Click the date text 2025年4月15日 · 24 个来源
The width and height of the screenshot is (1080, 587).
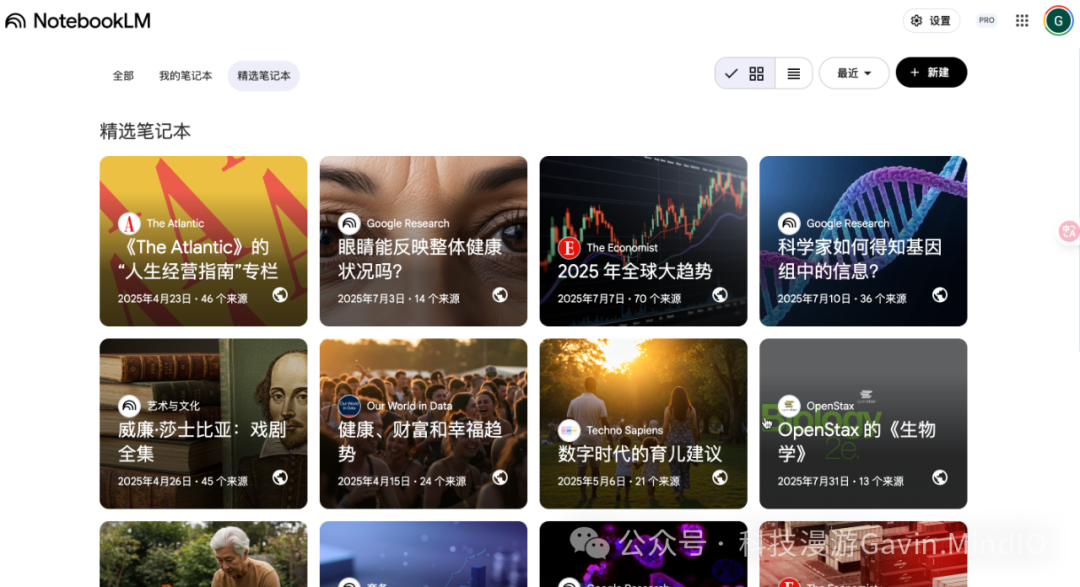[402, 481]
